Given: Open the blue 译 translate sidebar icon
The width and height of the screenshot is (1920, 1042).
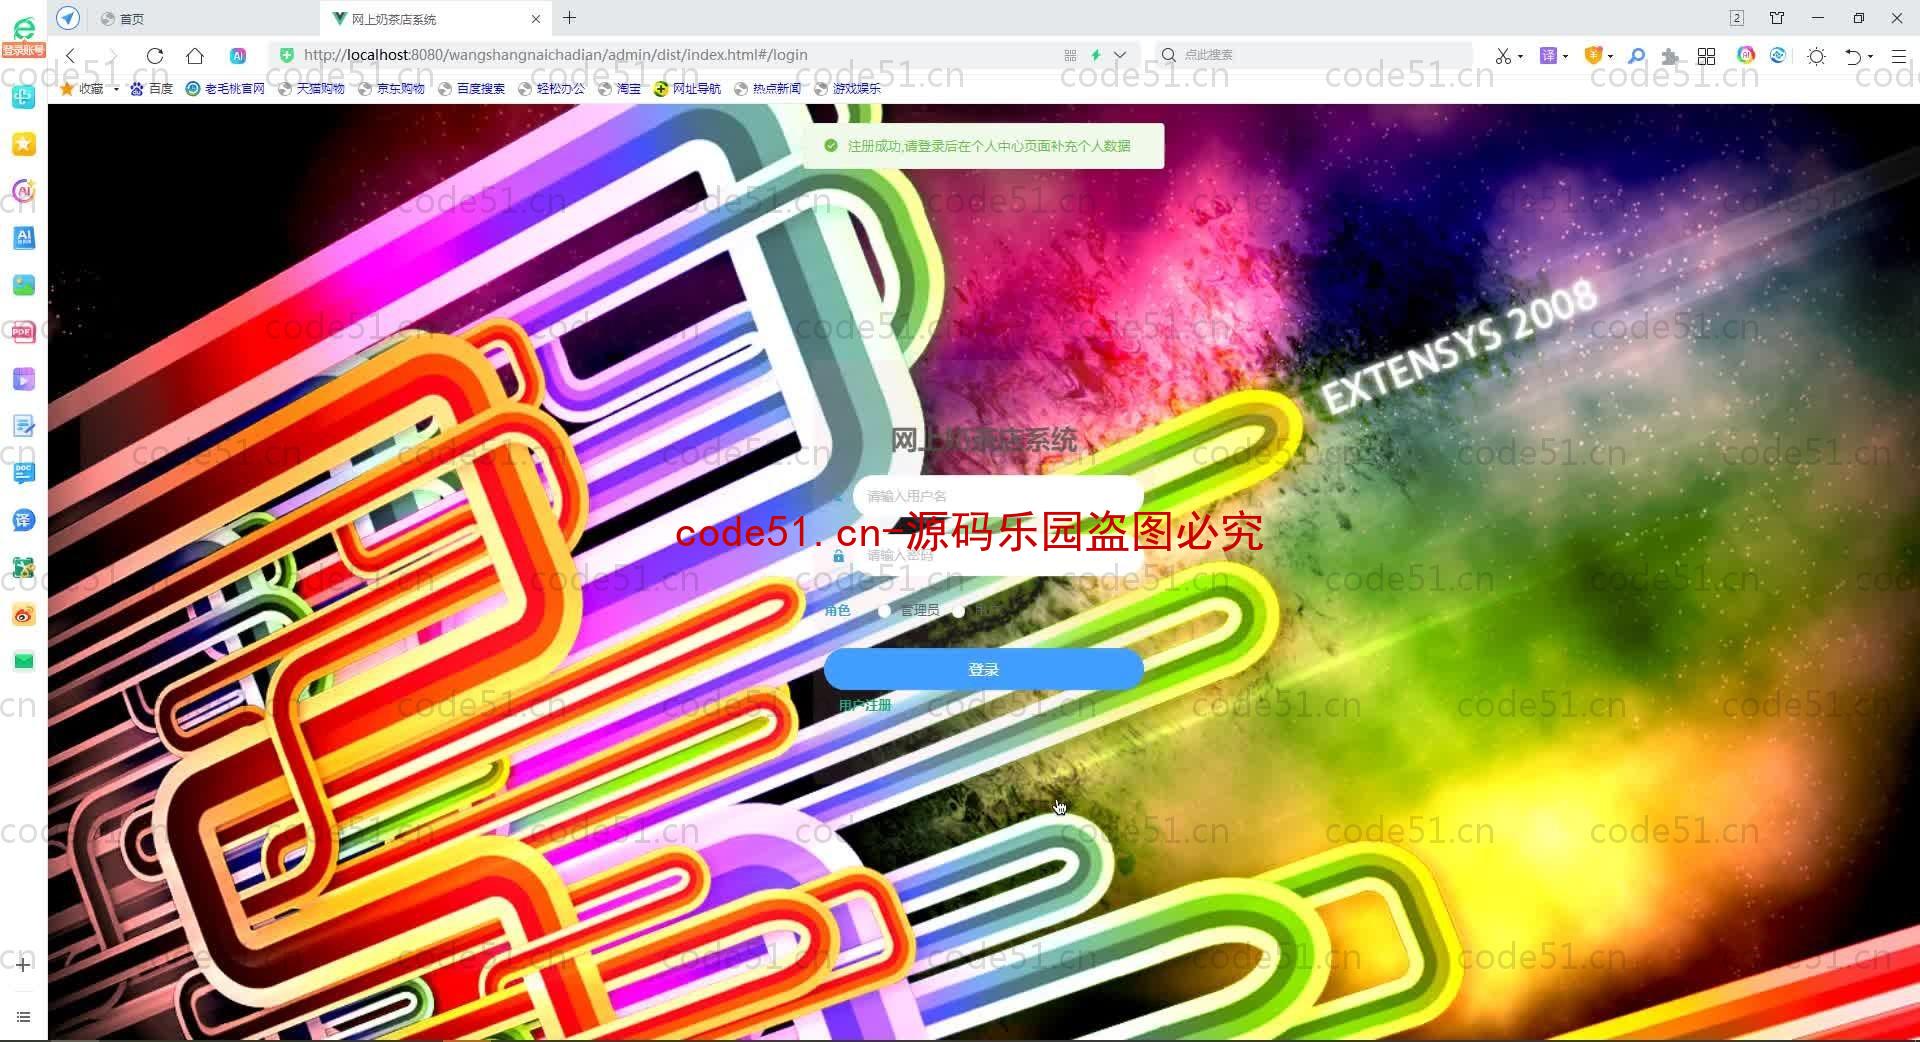Looking at the screenshot, I should click(x=24, y=520).
